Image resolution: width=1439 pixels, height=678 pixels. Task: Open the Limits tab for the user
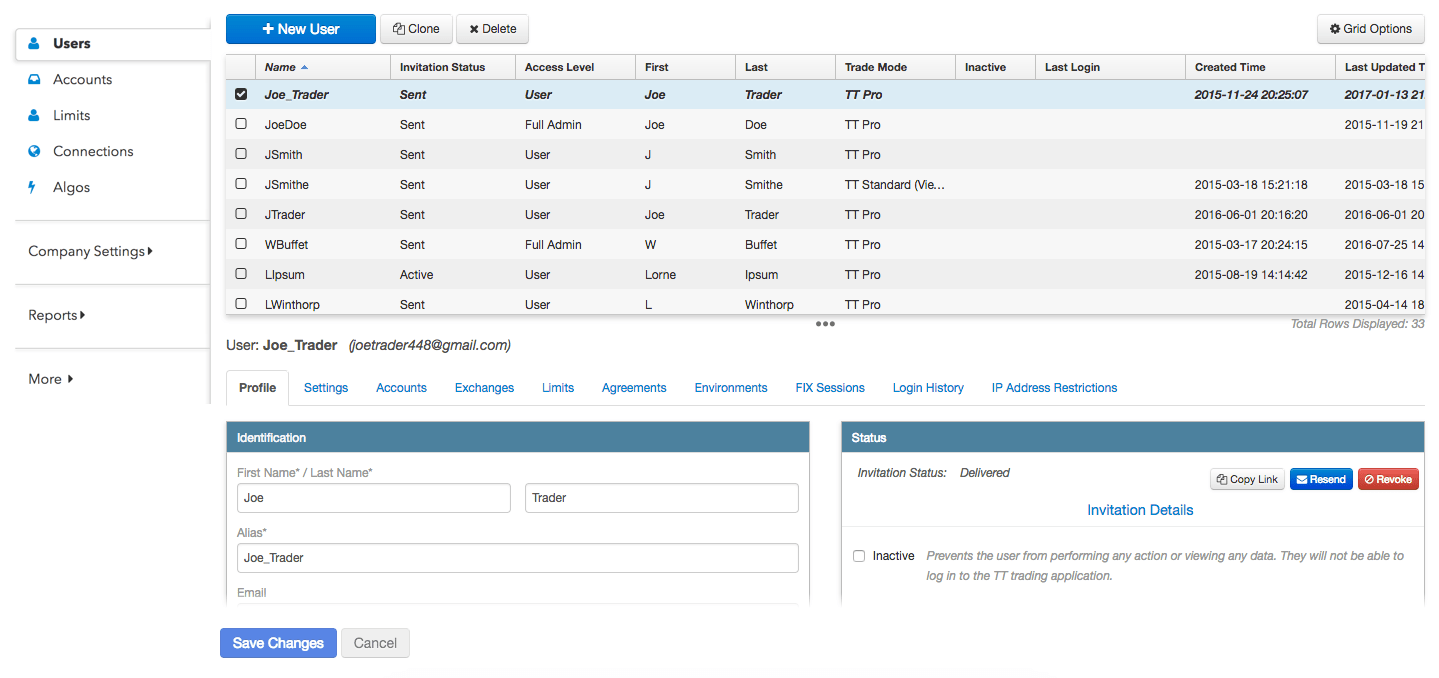click(x=558, y=388)
